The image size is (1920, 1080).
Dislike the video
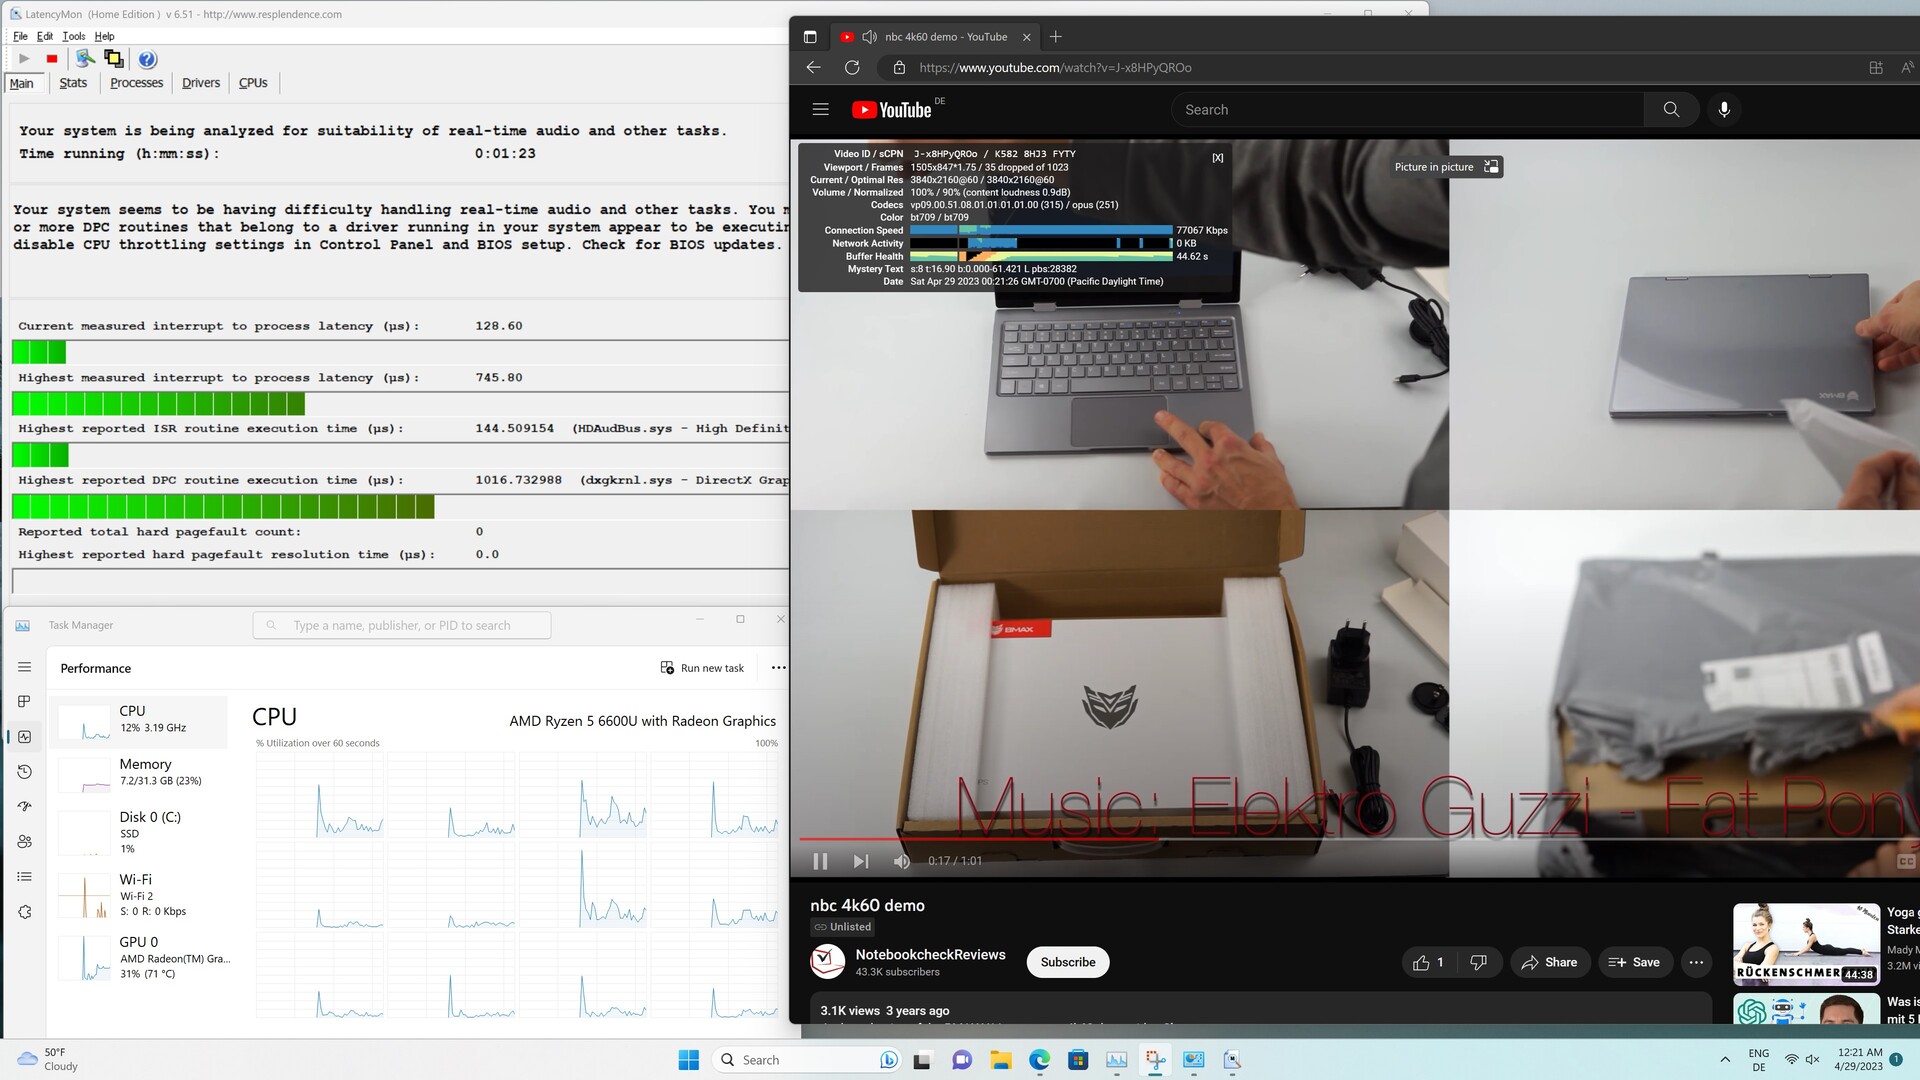click(x=1478, y=962)
